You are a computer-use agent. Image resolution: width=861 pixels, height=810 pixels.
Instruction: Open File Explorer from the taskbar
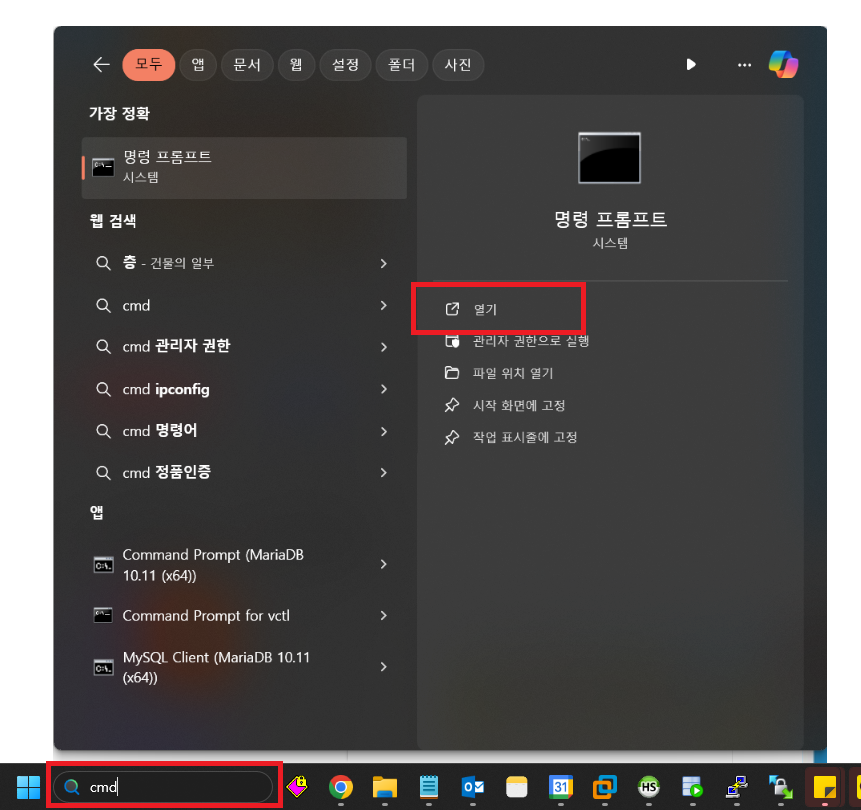pyautogui.click(x=384, y=787)
